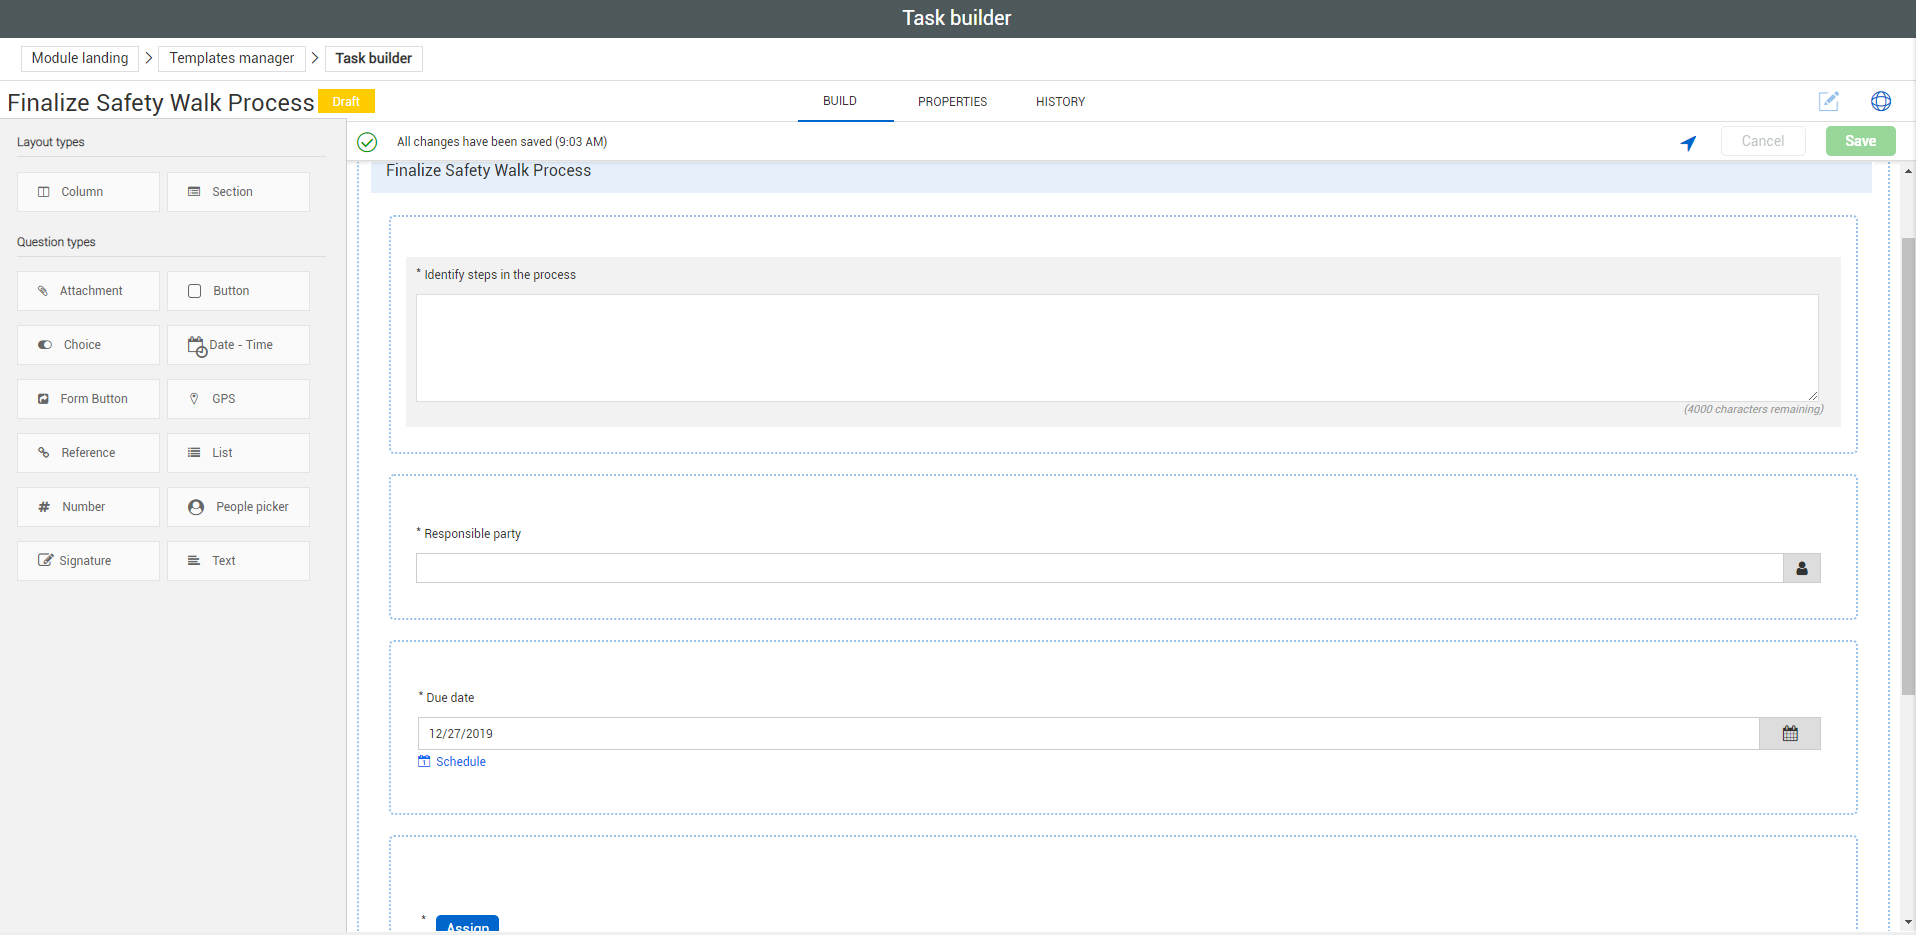
Task: Click the green Save button
Action: click(x=1860, y=141)
